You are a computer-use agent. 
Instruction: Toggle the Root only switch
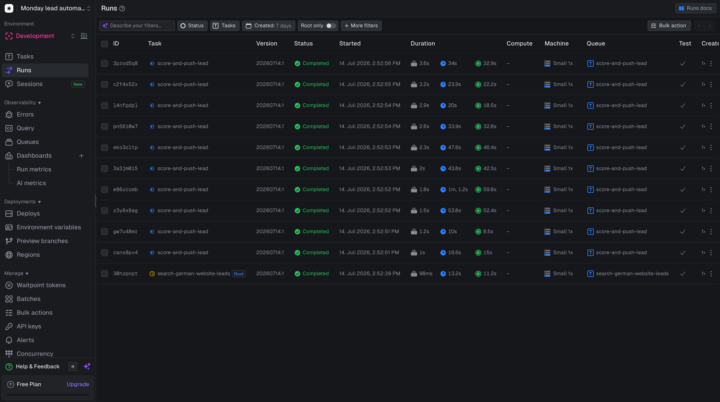tap(330, 26)
